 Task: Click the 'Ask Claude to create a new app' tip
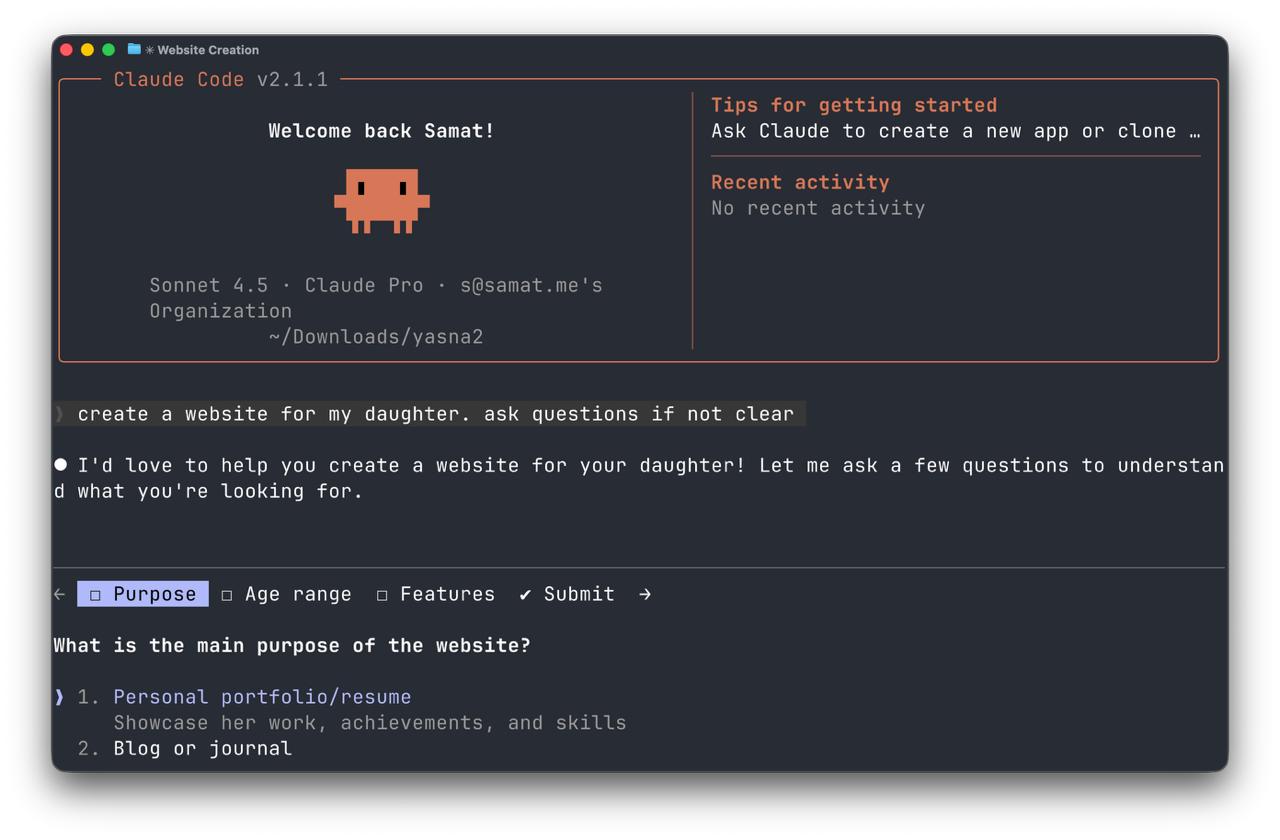click(x=955, y=131)
